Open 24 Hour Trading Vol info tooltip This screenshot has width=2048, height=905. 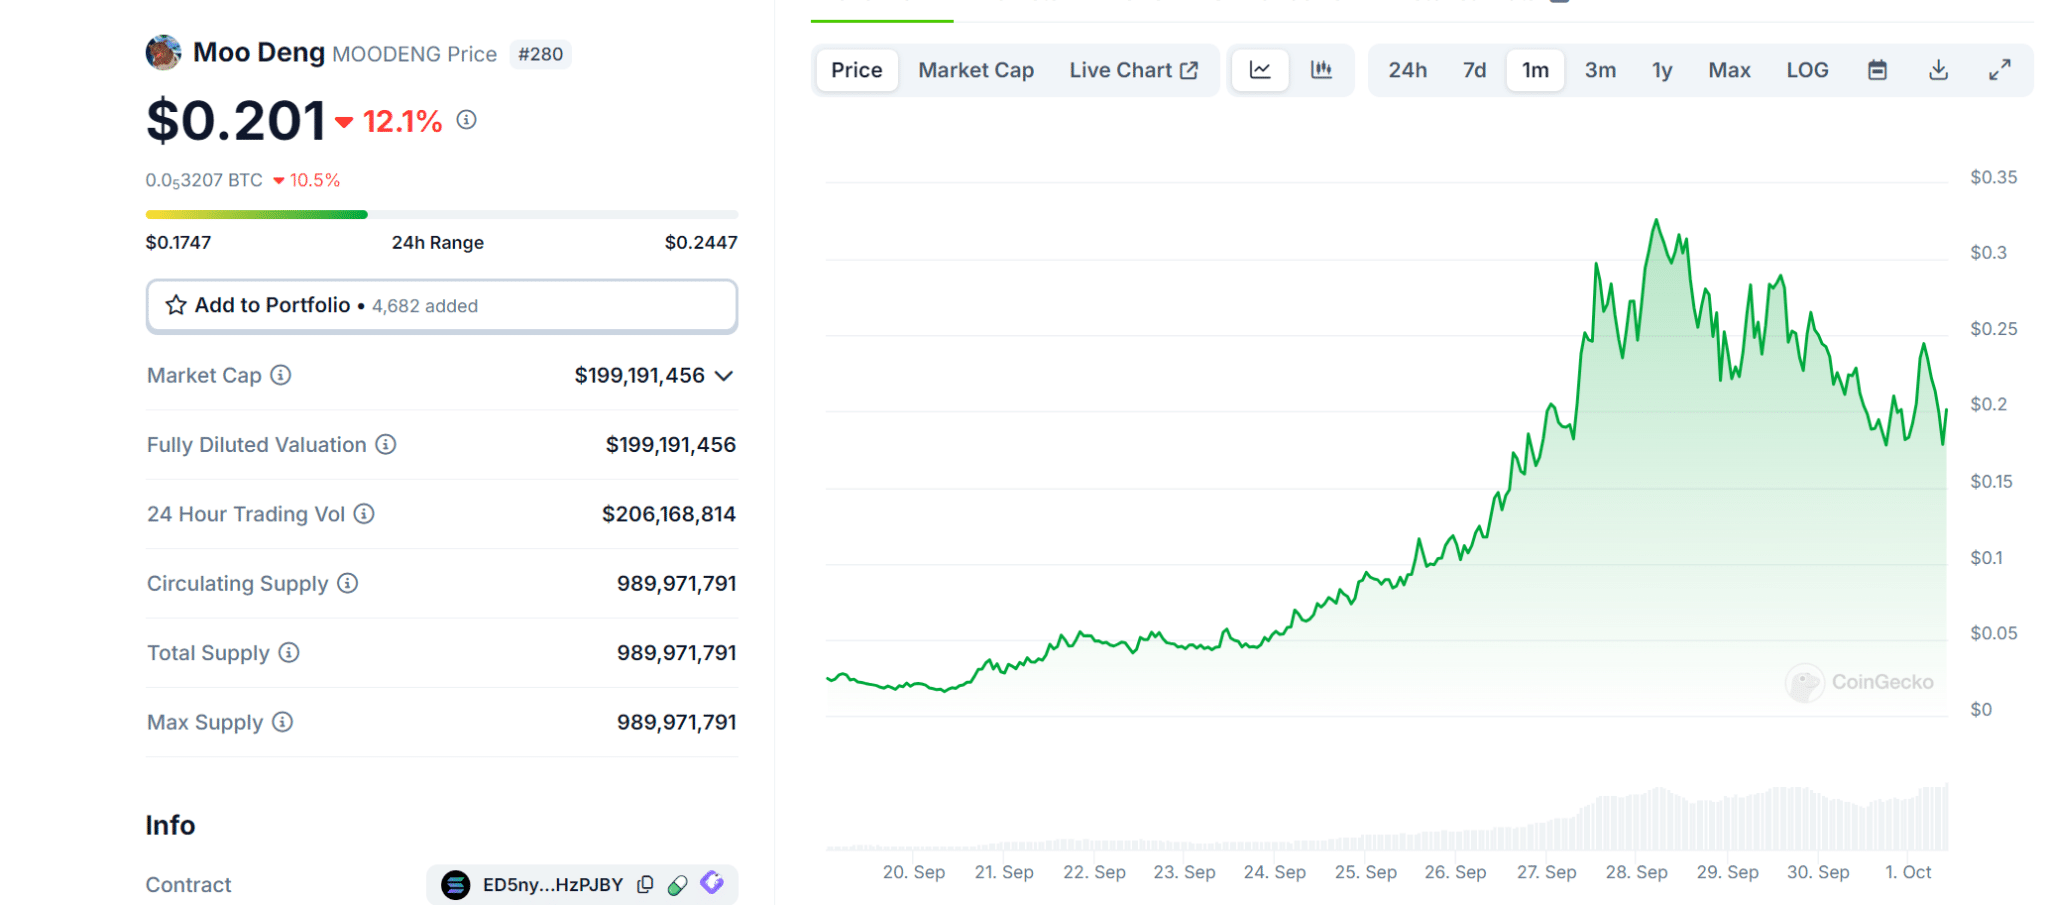coord(364,514)
